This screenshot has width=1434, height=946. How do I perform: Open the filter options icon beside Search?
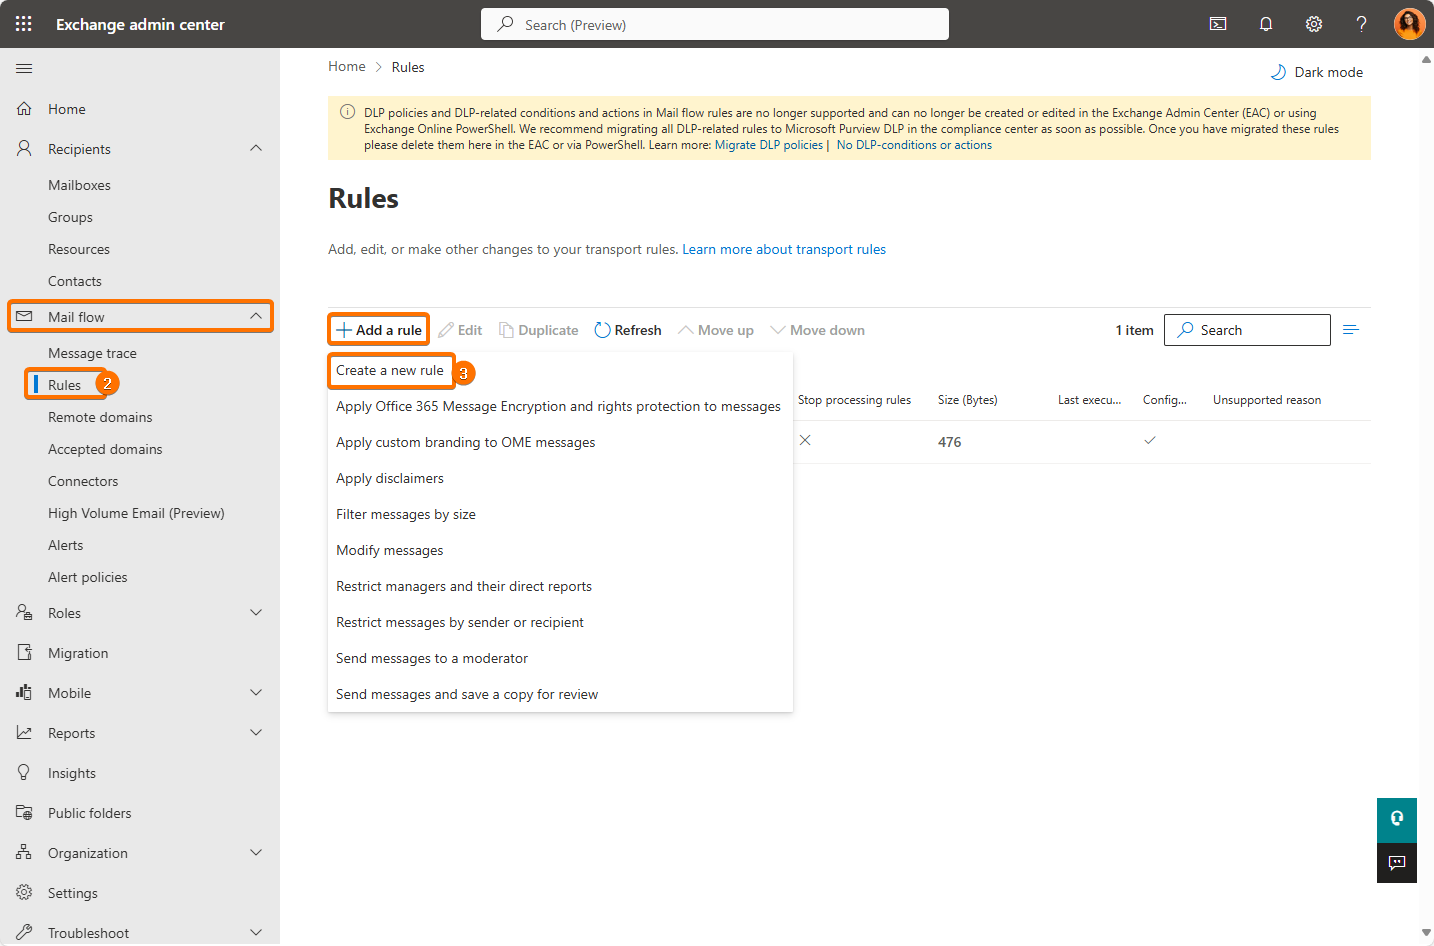[x=1351, y=330]
